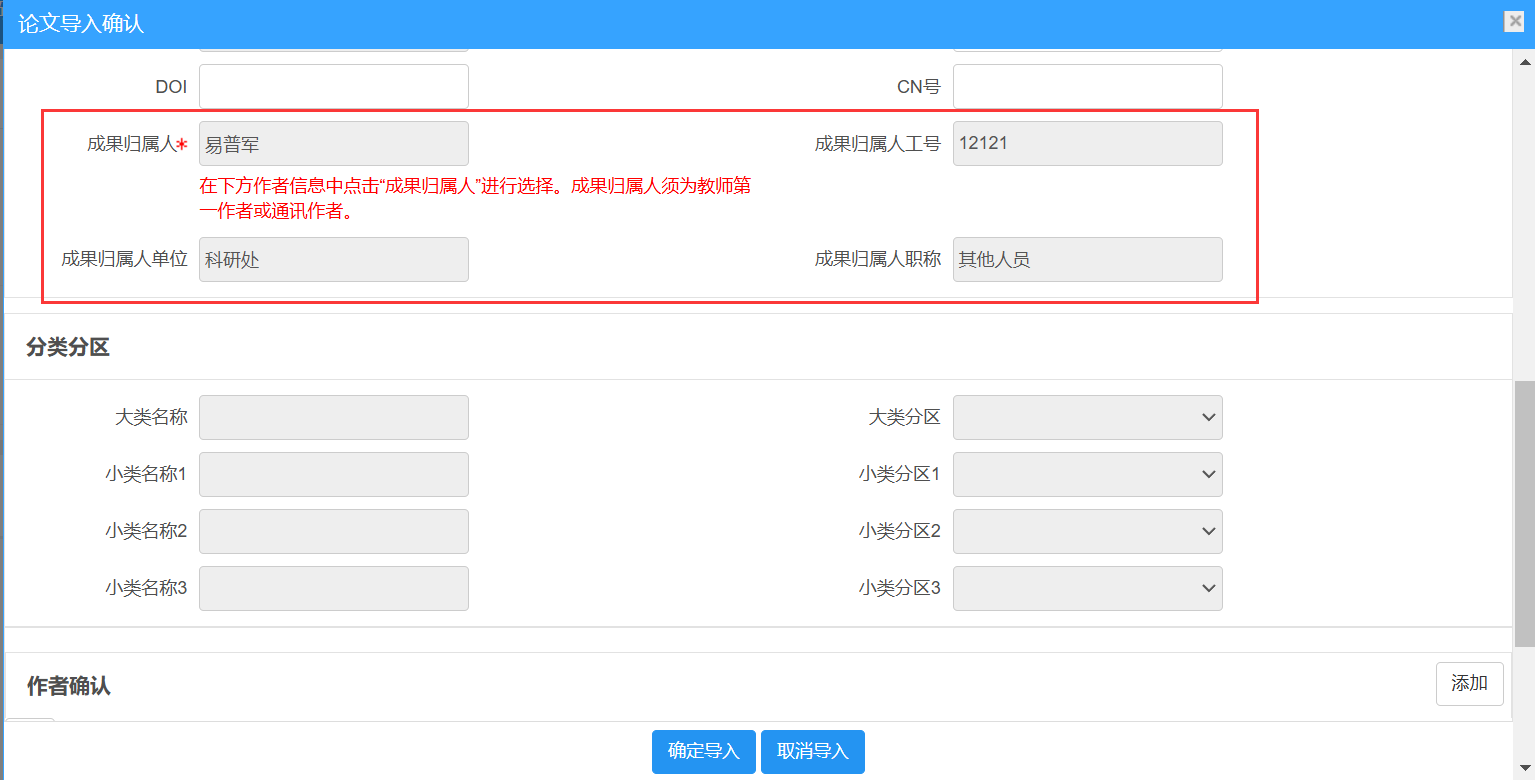The height and width of the screenshot is (780, 1535).
Task: Click the 成果归属人 field showing 易普军
Action: (334, 143)
